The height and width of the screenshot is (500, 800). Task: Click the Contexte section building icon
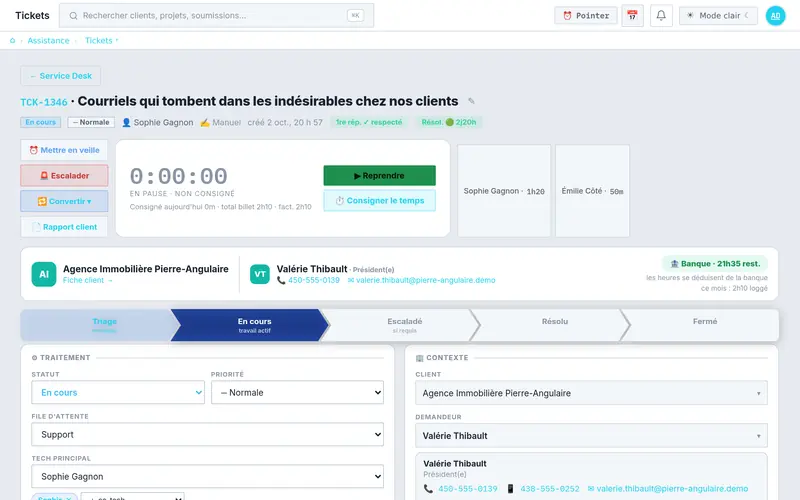point(419,358)
